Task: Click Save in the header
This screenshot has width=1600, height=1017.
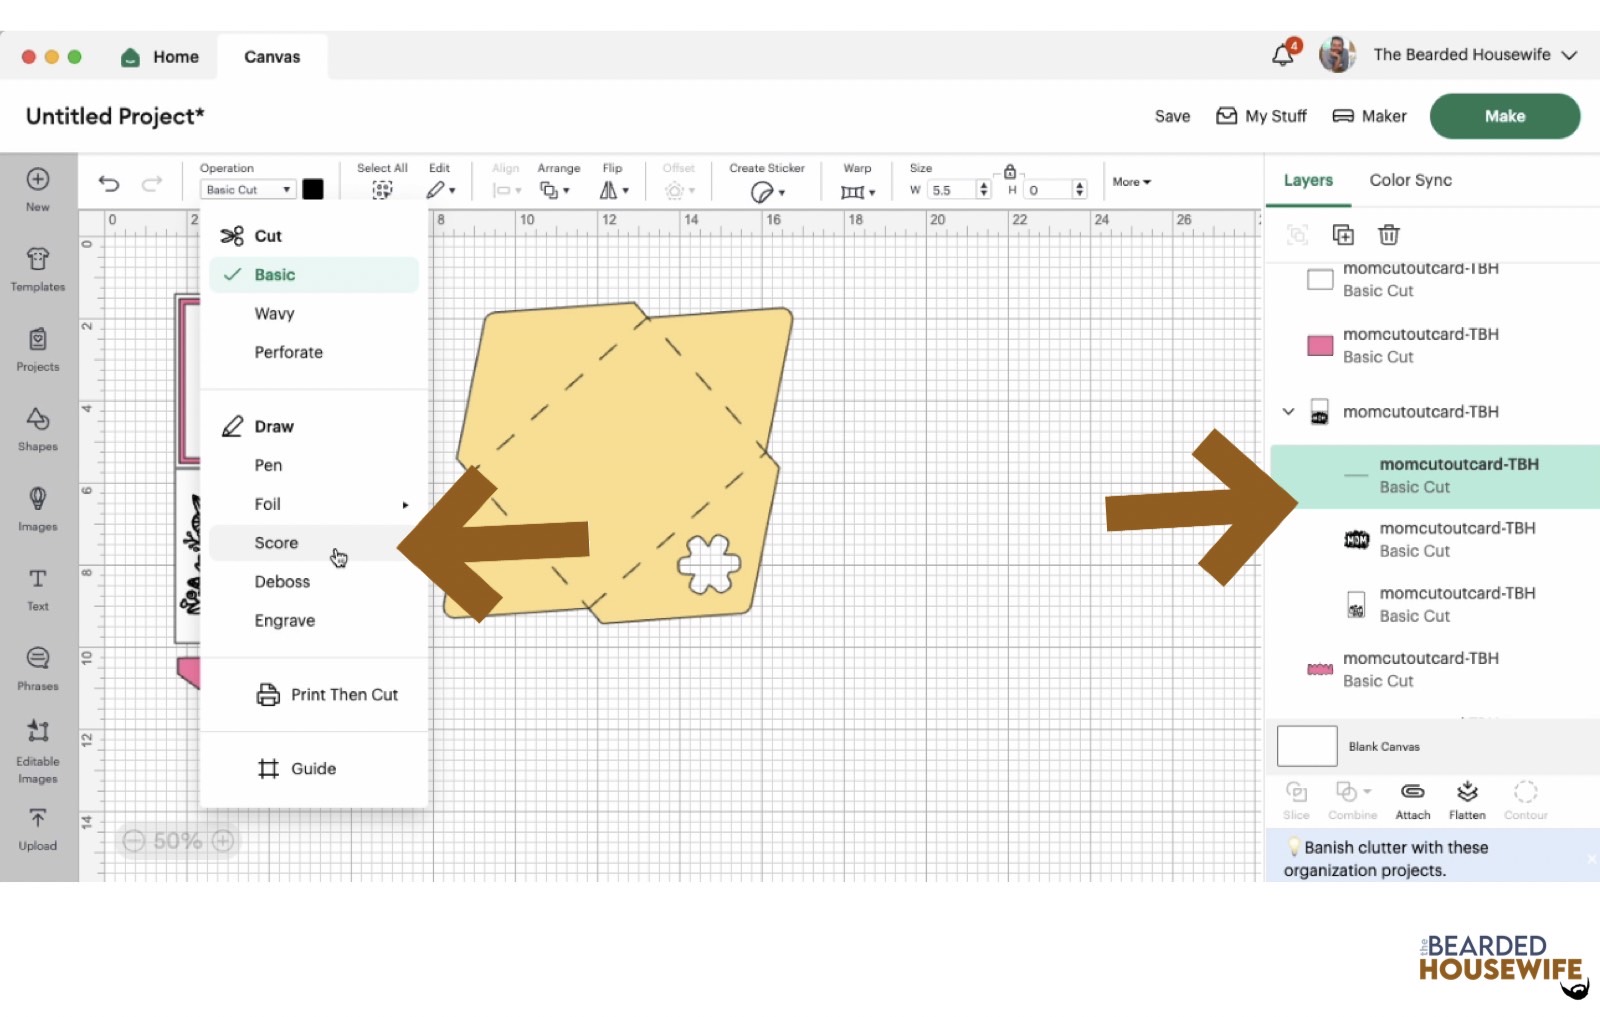Action: pyautogui.click(x=1172, y=116)
